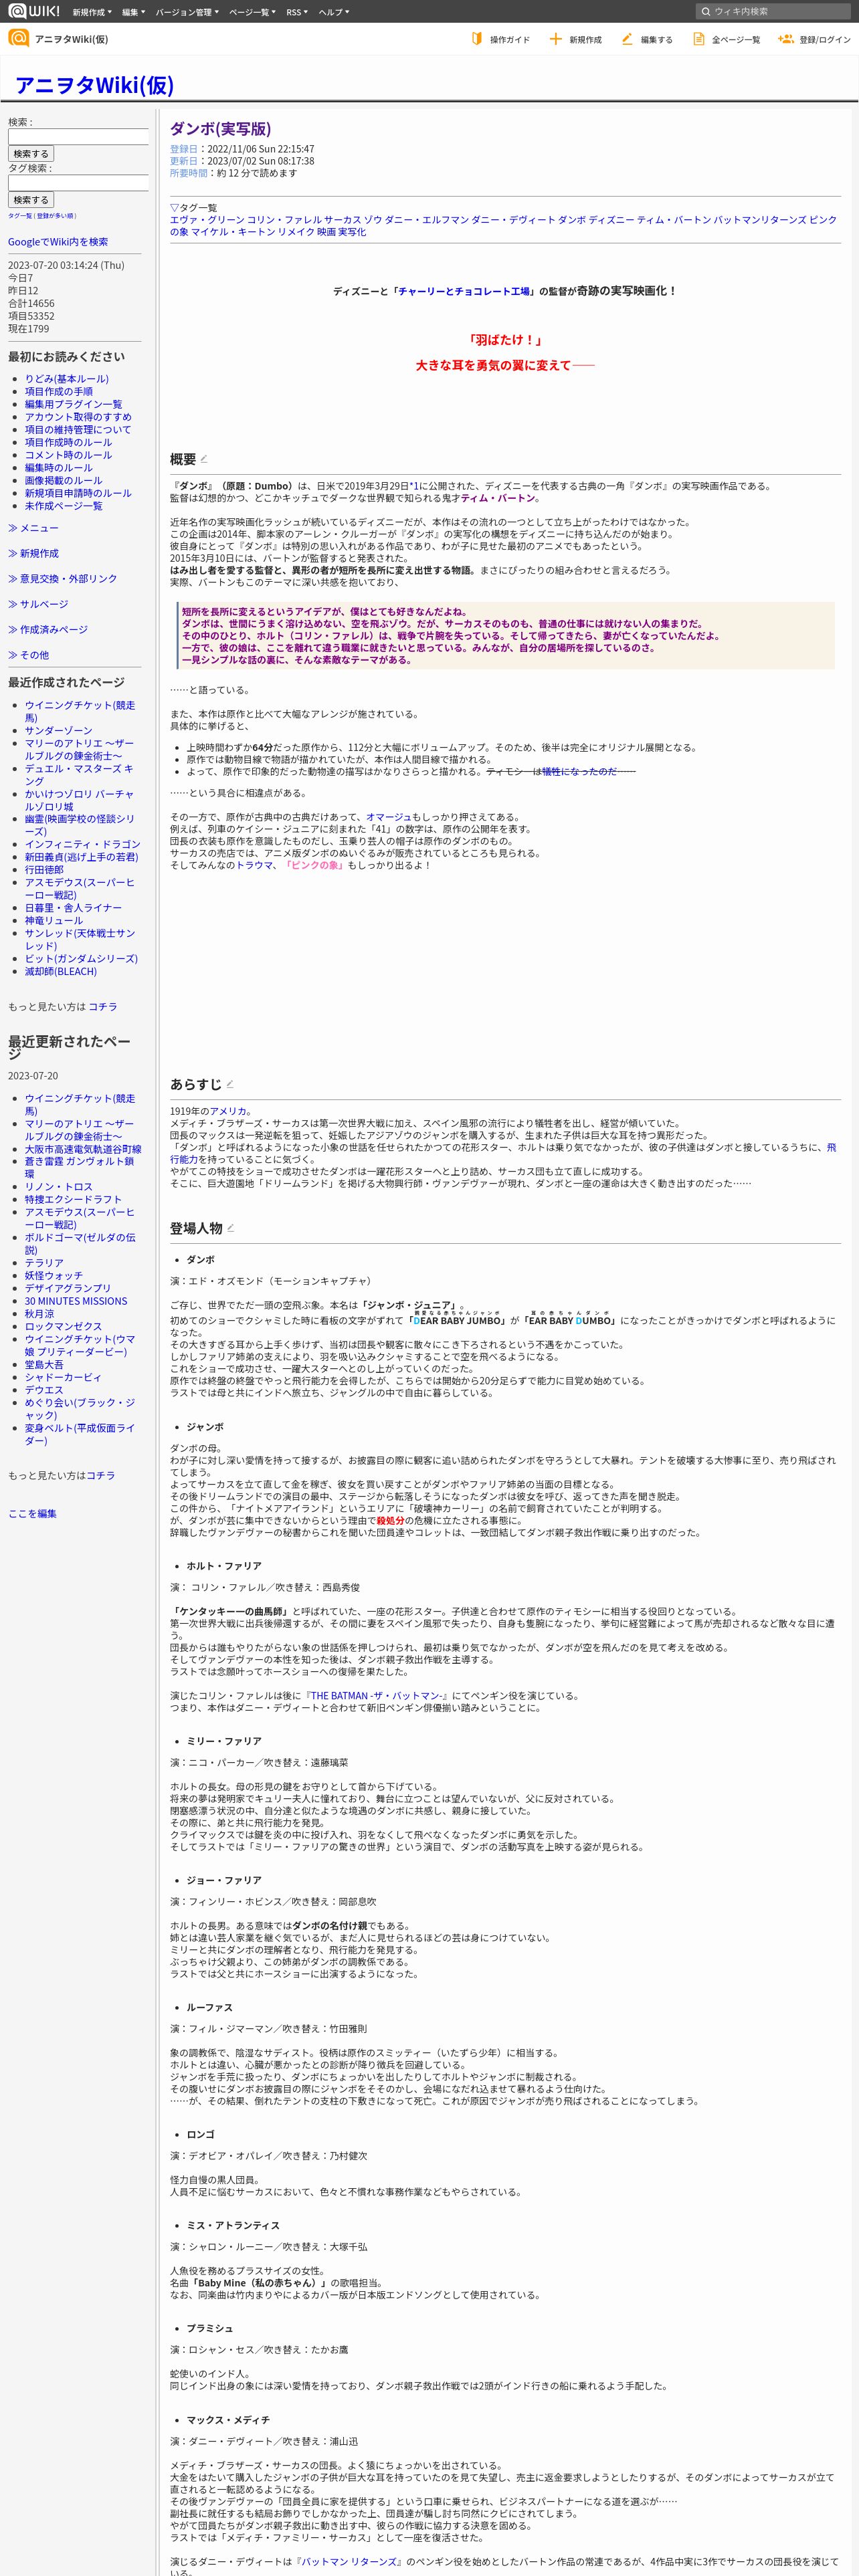Viewport: 859px width, 2576px height.
Task: Open THE BATMAN -ザ・バットマン- link
Action: (377, 1696)
